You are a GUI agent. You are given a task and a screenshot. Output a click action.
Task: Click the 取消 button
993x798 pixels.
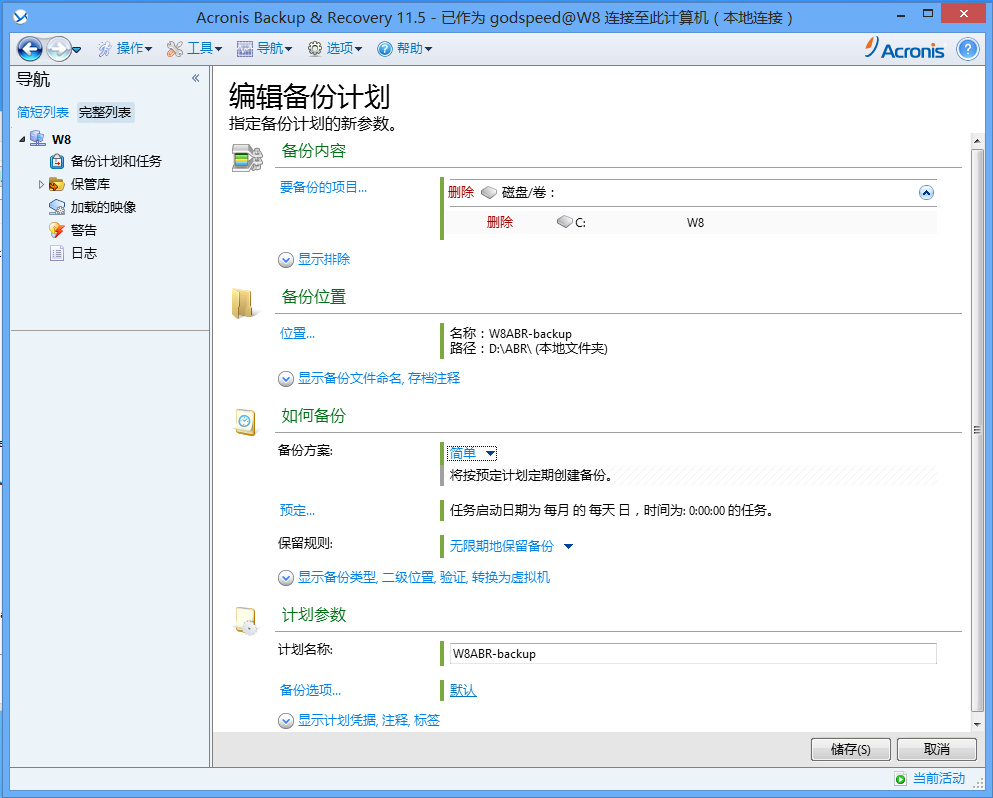[937, 749]
